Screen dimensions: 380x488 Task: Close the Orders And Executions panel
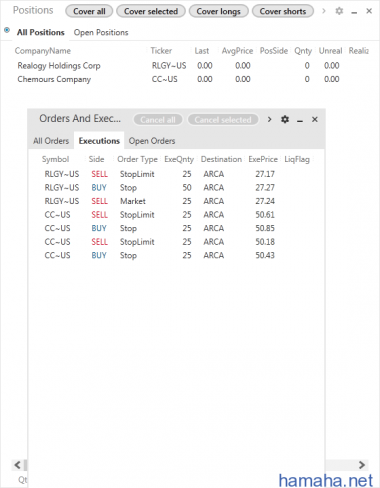(x=315, y=119)
